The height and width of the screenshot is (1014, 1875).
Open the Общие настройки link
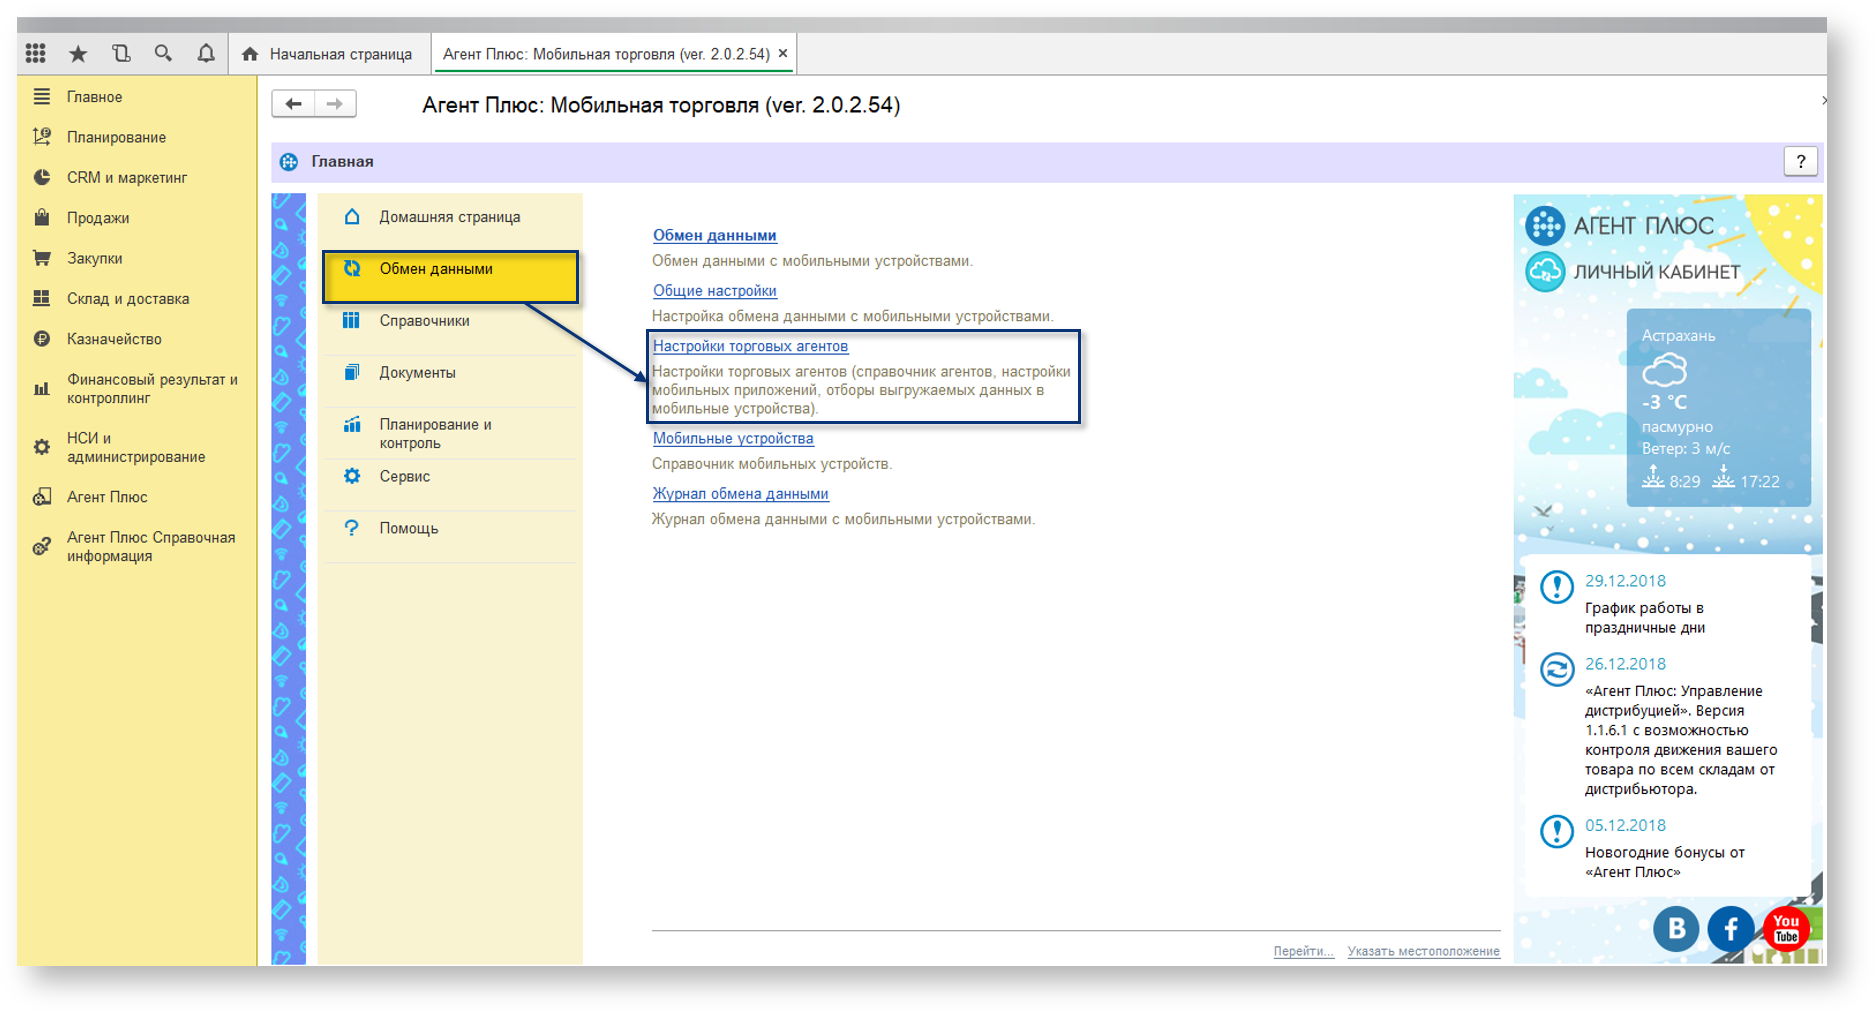(x=715, y=291)
